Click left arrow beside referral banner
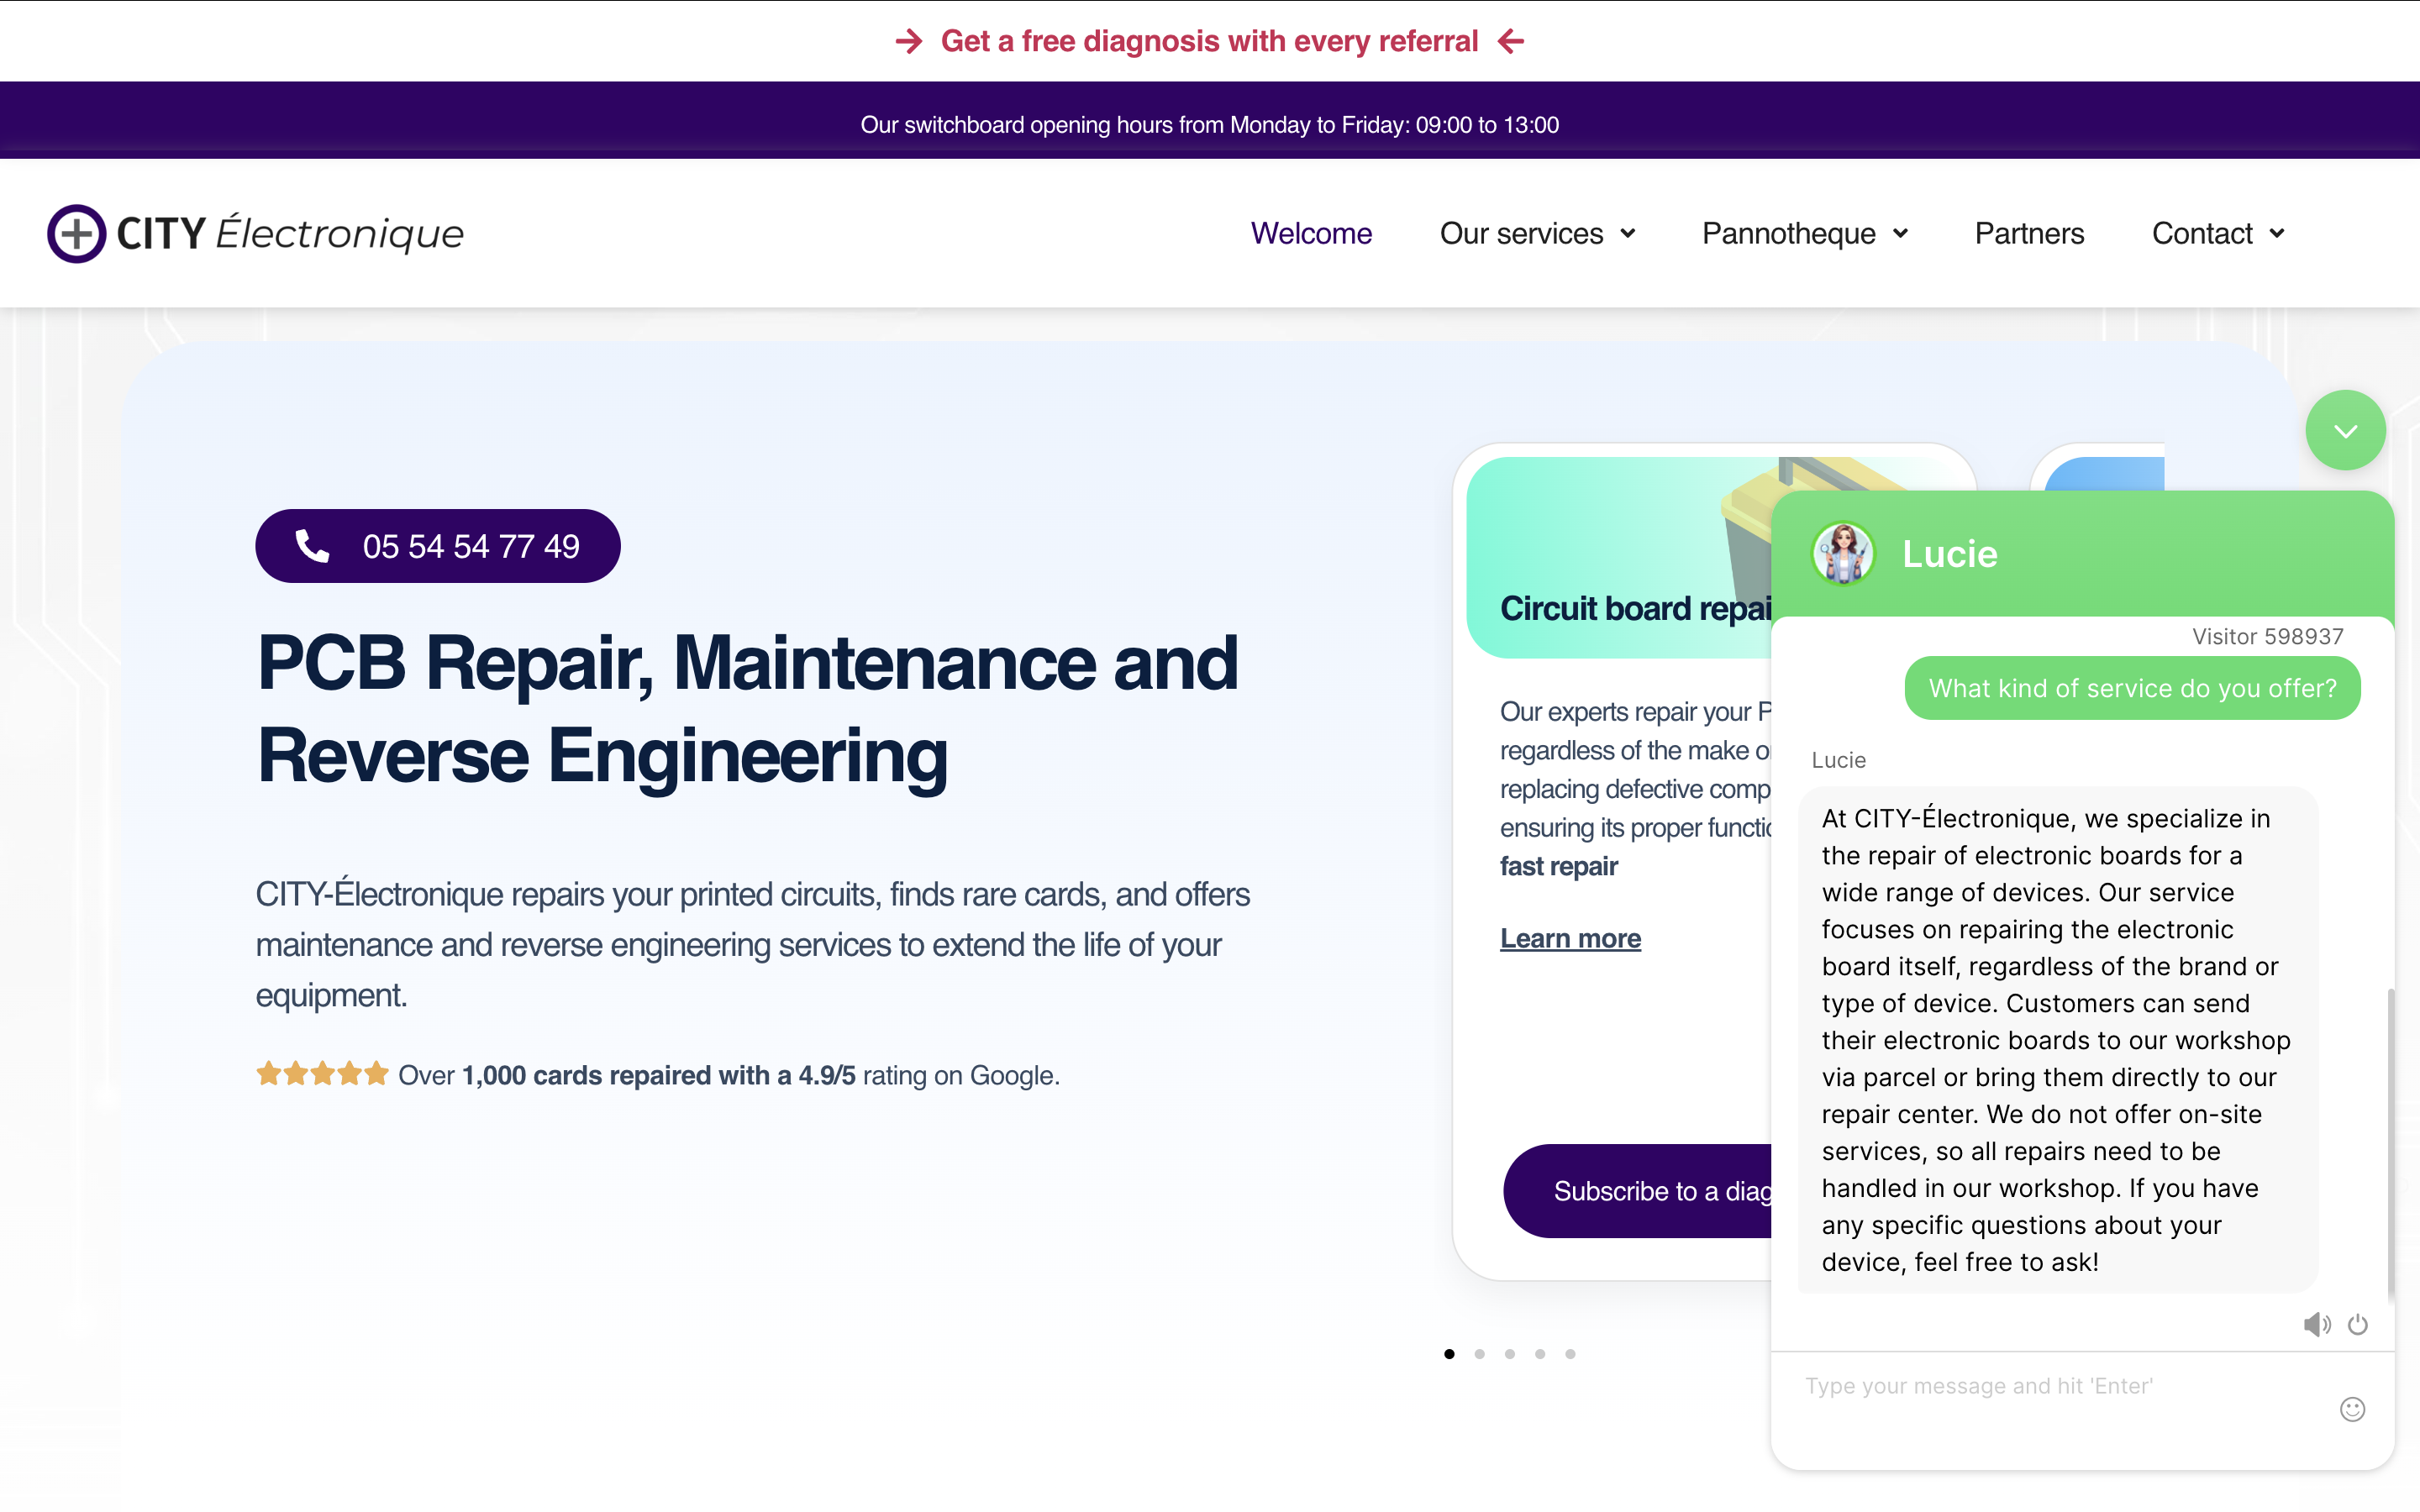Image resolution: width=2420 pixels, height=1512 pixels. point(1511,41)
